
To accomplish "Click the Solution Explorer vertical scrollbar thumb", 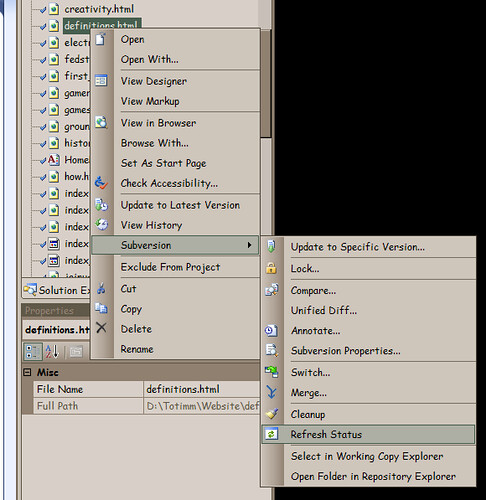I will tap(266, 83).
